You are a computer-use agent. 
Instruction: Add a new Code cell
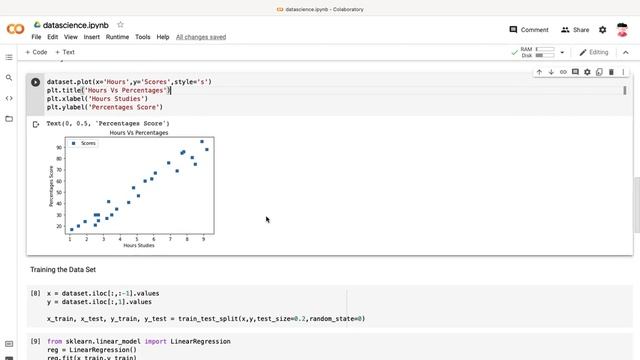(x=36, y=52)
